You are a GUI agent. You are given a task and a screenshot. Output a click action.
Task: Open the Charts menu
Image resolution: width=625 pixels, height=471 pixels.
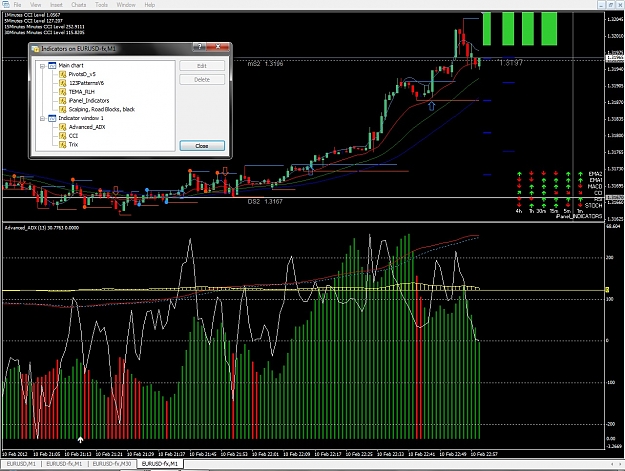click(79, 5)
